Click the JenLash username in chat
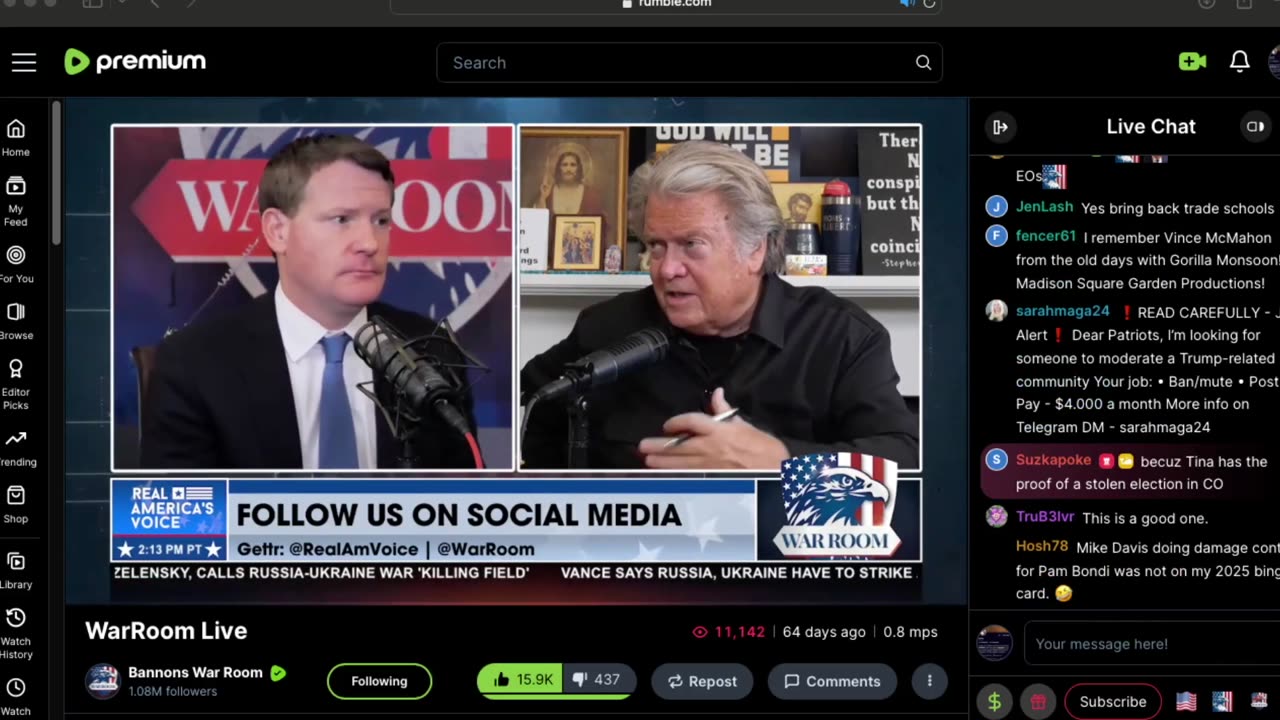The width and height of the screenshot is (1280, 720). click(1044, 207)
